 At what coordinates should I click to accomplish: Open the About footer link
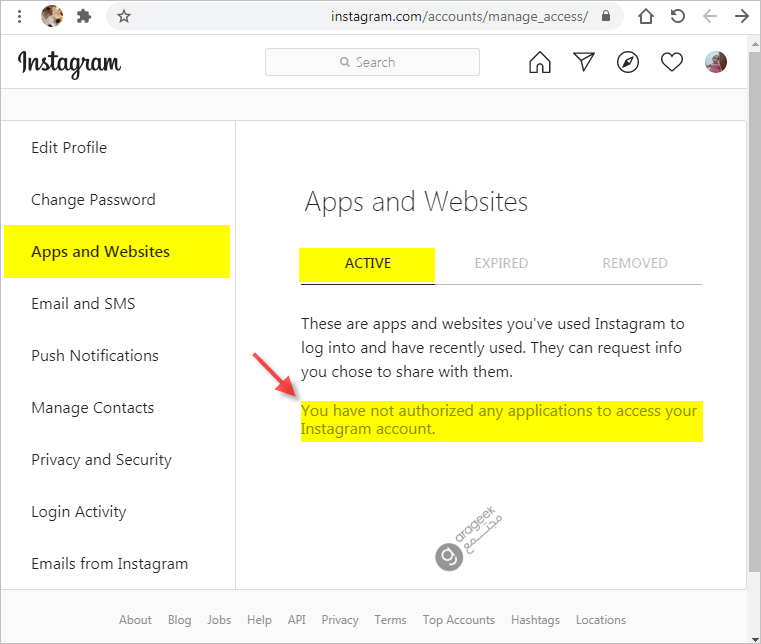[135, 620]
